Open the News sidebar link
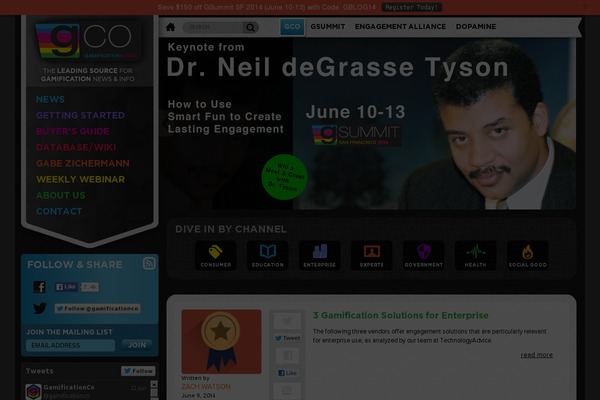The image size is (600, 400). click(50, 100)
